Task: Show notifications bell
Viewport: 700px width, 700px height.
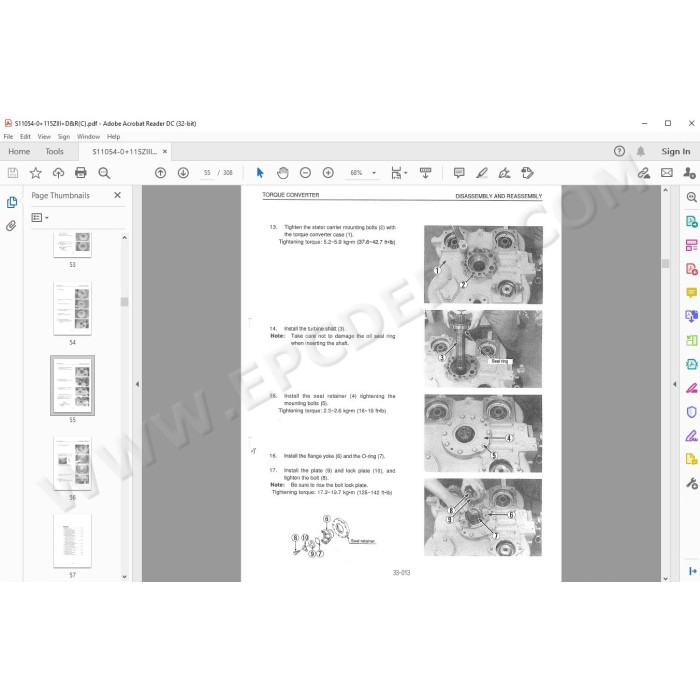Action: [x=641, y=151]
